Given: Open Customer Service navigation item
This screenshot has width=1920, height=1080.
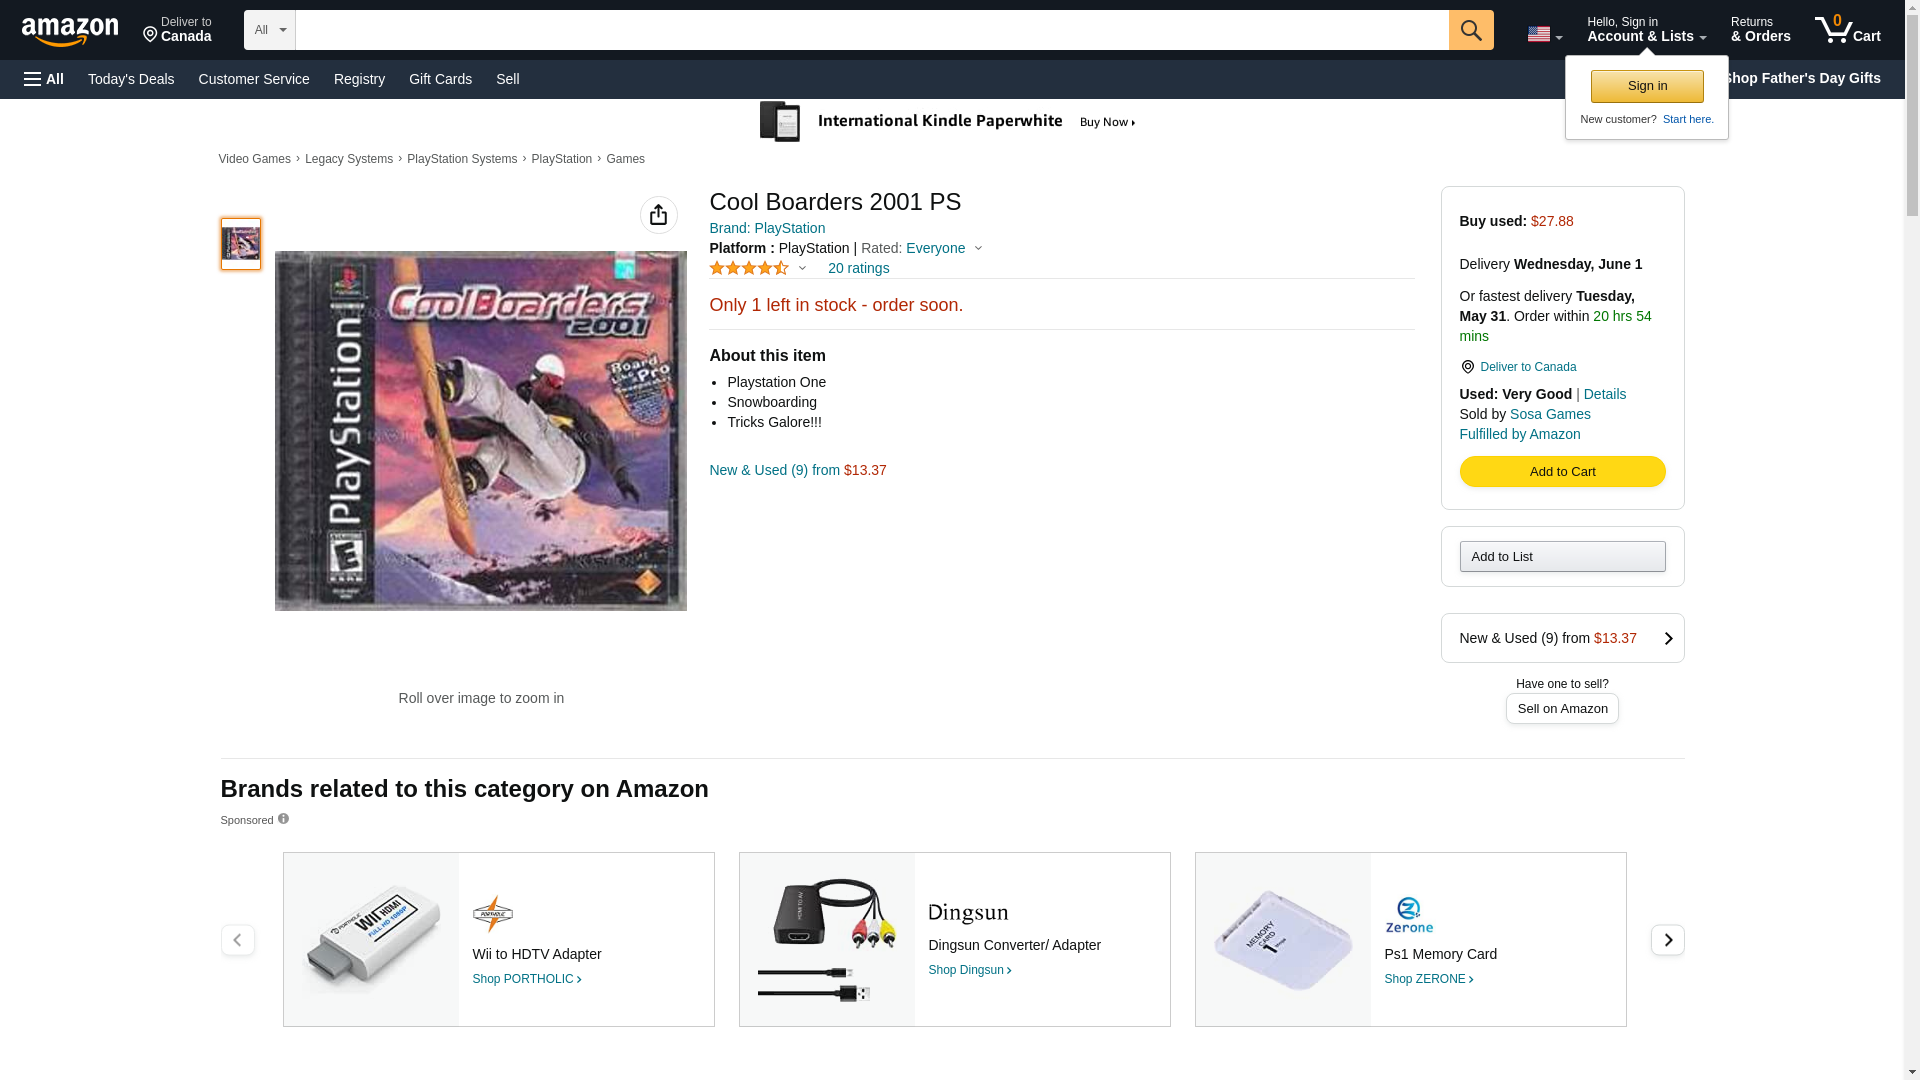Looking at the screenshot, I should coord(254,79).
